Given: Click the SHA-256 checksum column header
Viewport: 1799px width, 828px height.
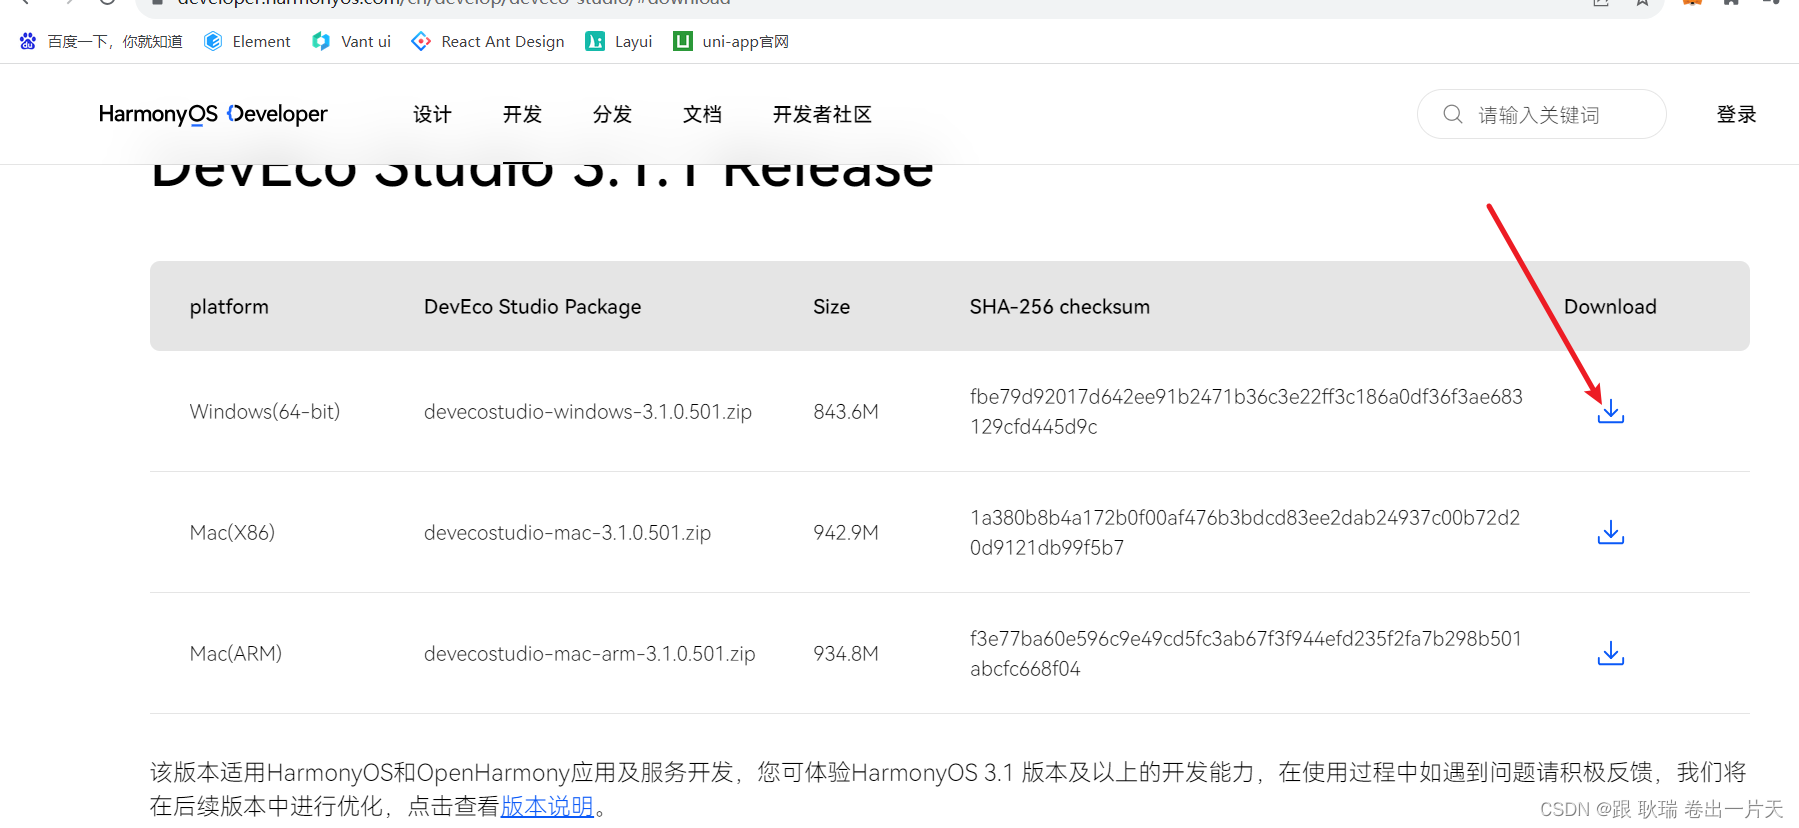Looking at the screenshot, I should (1060, 306).
